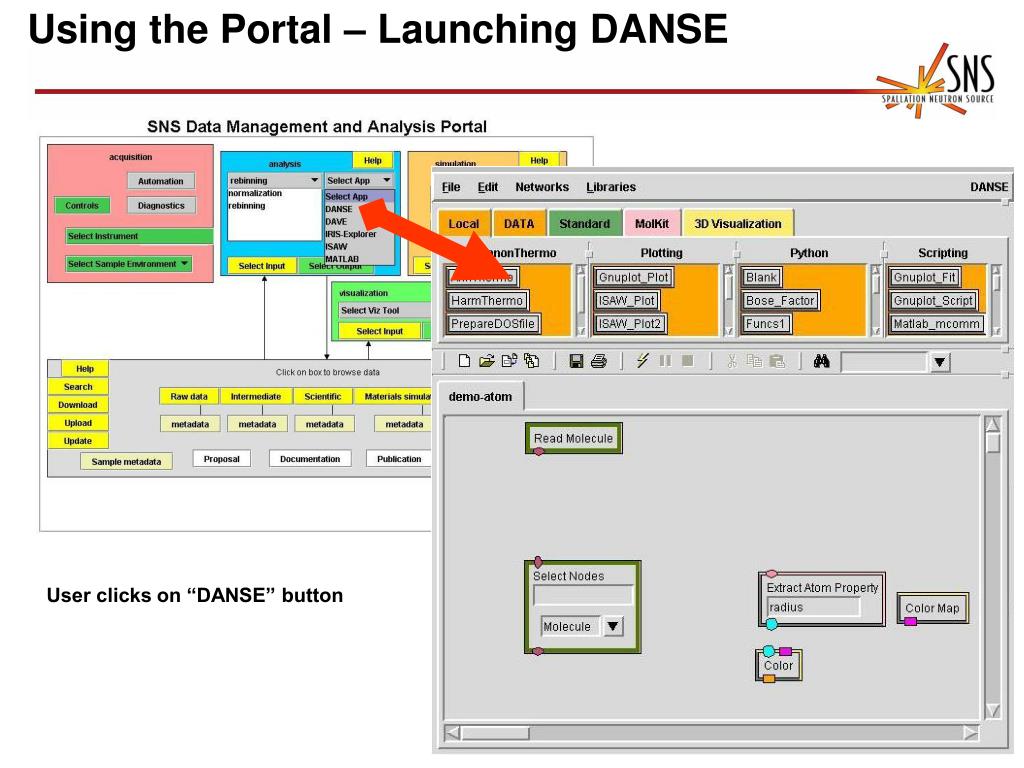Click the Color Map node
Viewport: 1024px width, 768px height.
click(x=932, y=608)
